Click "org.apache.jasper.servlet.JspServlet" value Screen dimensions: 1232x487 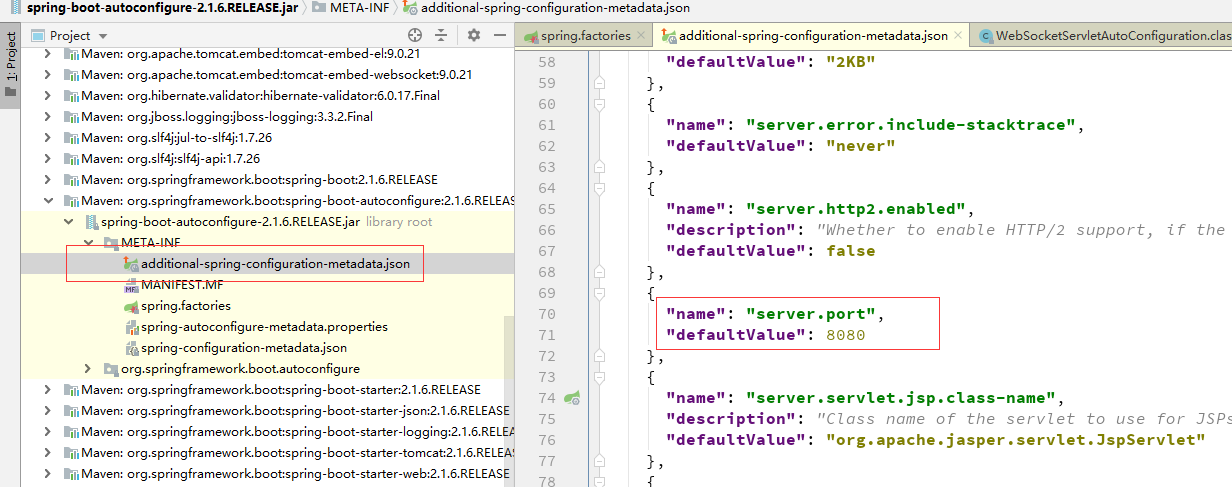(x=1016, y=440)
